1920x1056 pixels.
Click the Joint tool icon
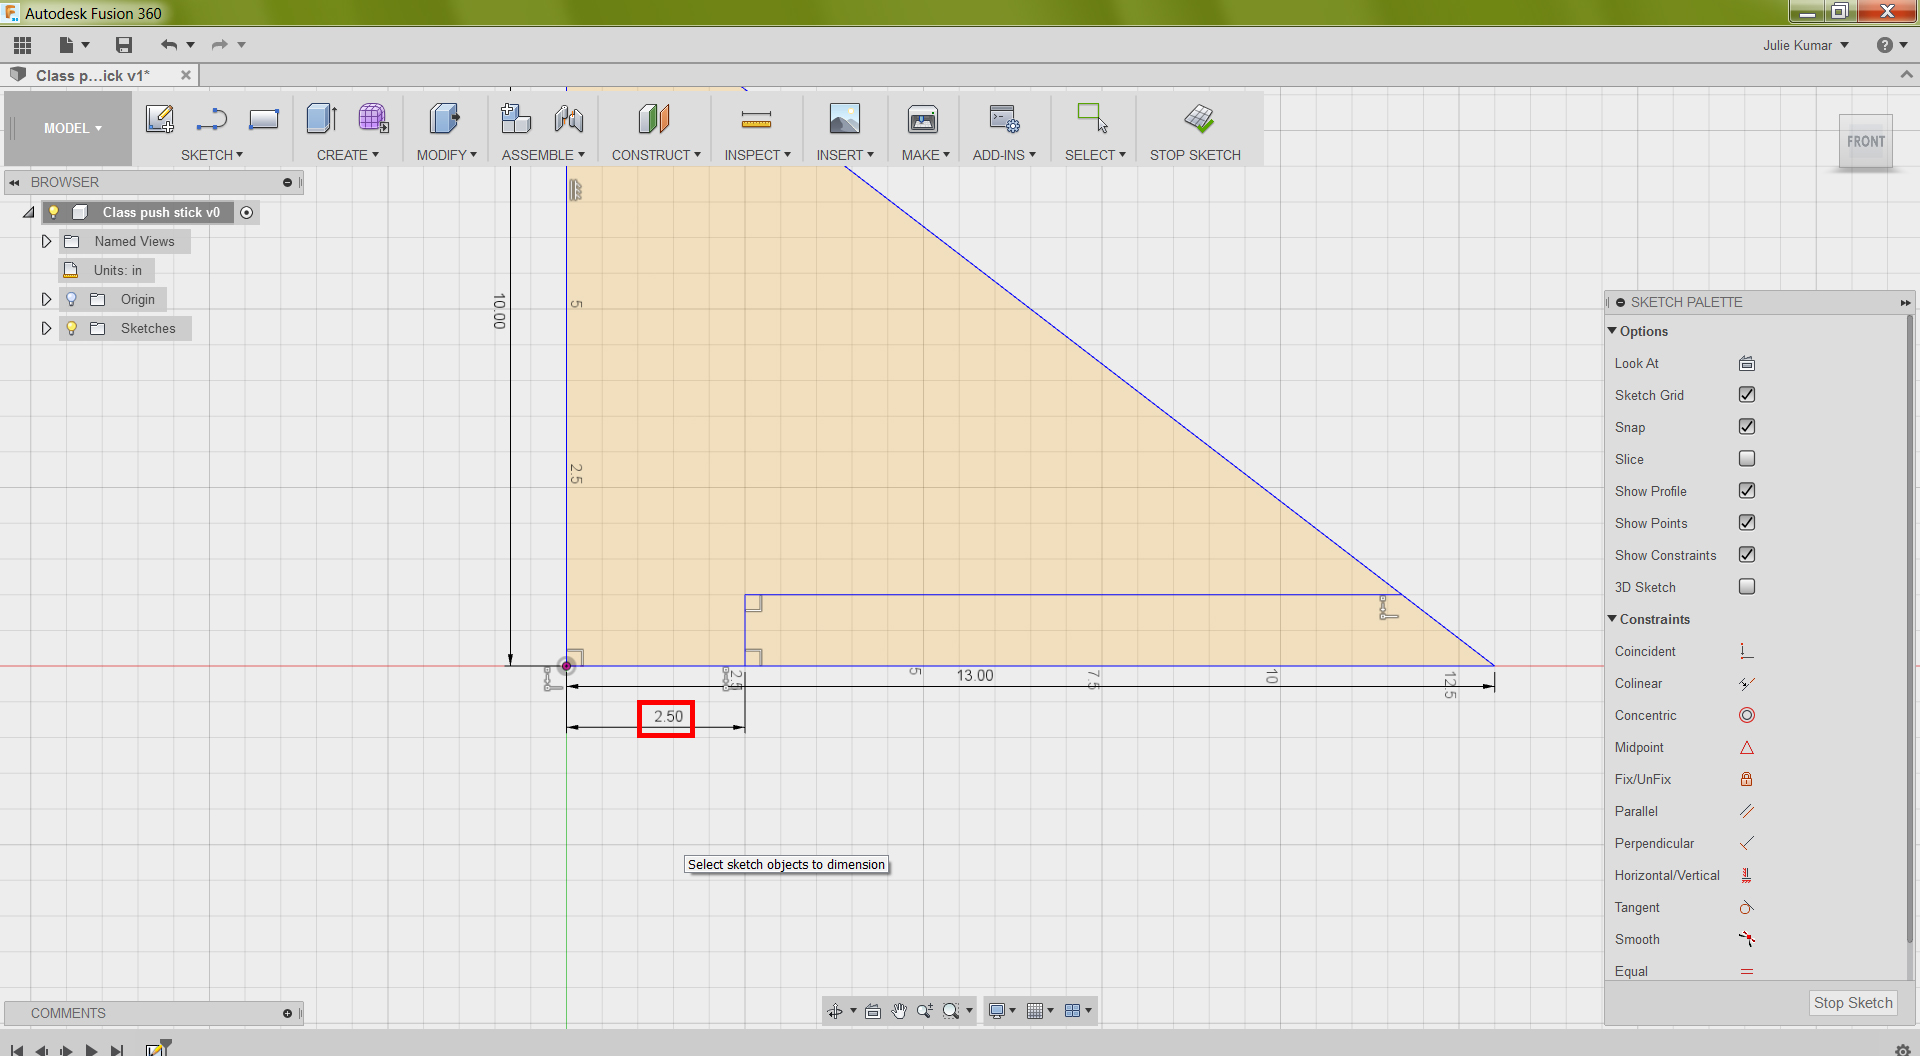coord(569,119)
